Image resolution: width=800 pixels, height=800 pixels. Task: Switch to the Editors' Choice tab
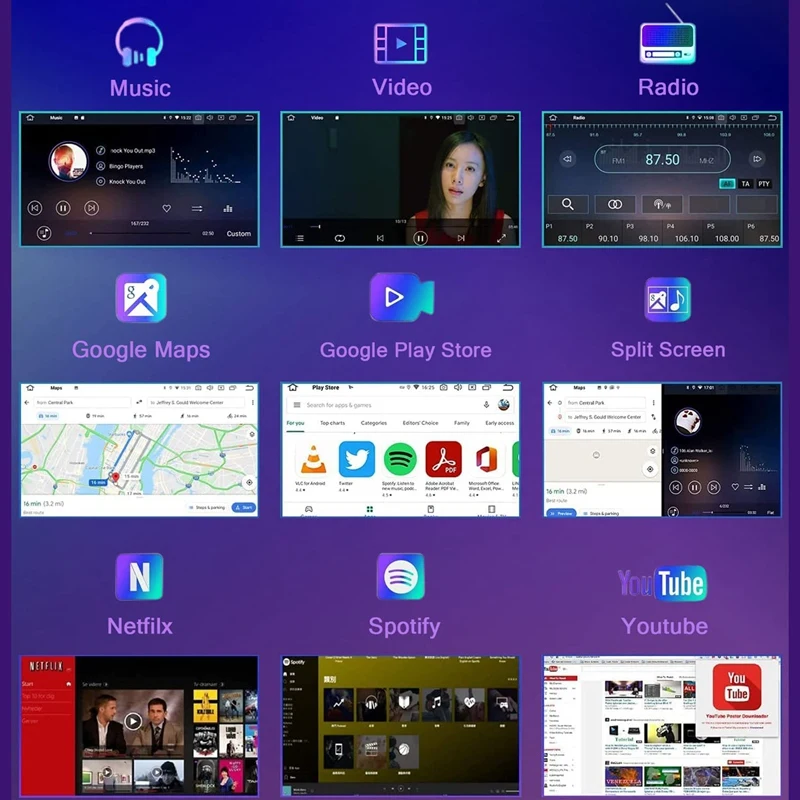click(420, 423)
